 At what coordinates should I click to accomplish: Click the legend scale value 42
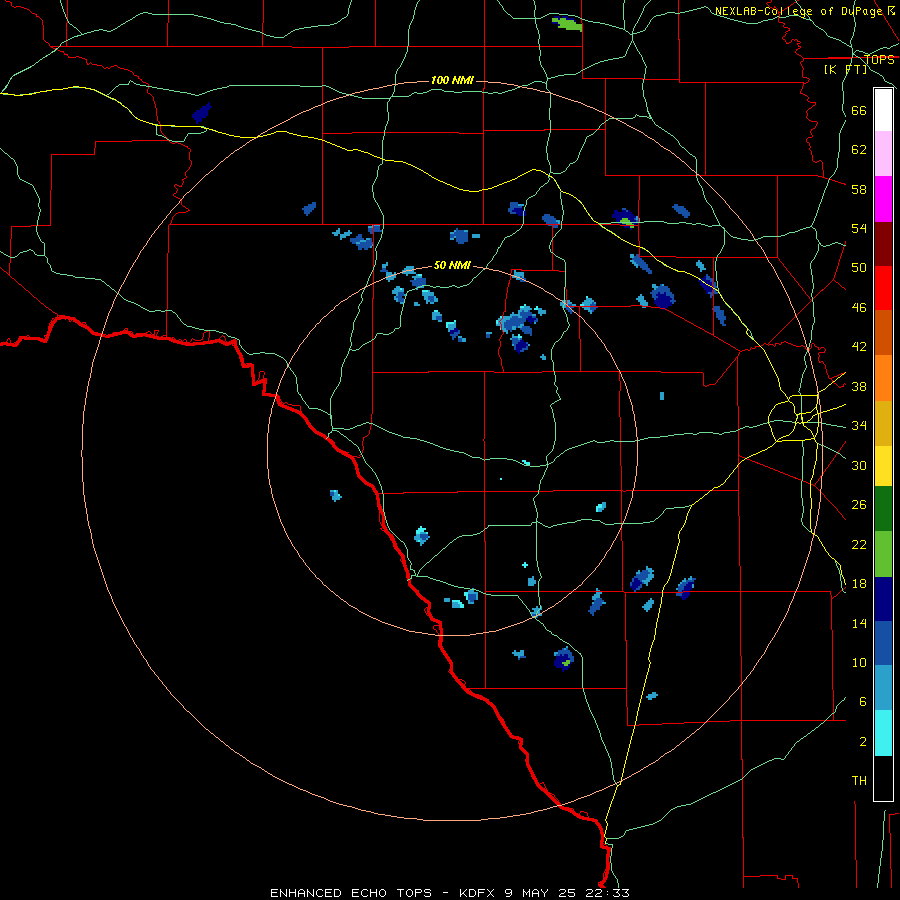click(859, 347)
